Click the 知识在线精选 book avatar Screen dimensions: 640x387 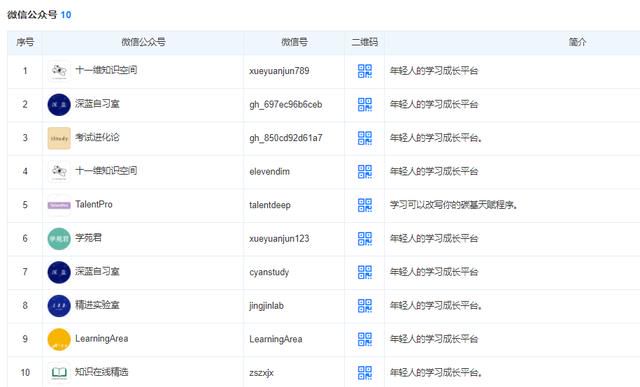(x=59, y=372)
